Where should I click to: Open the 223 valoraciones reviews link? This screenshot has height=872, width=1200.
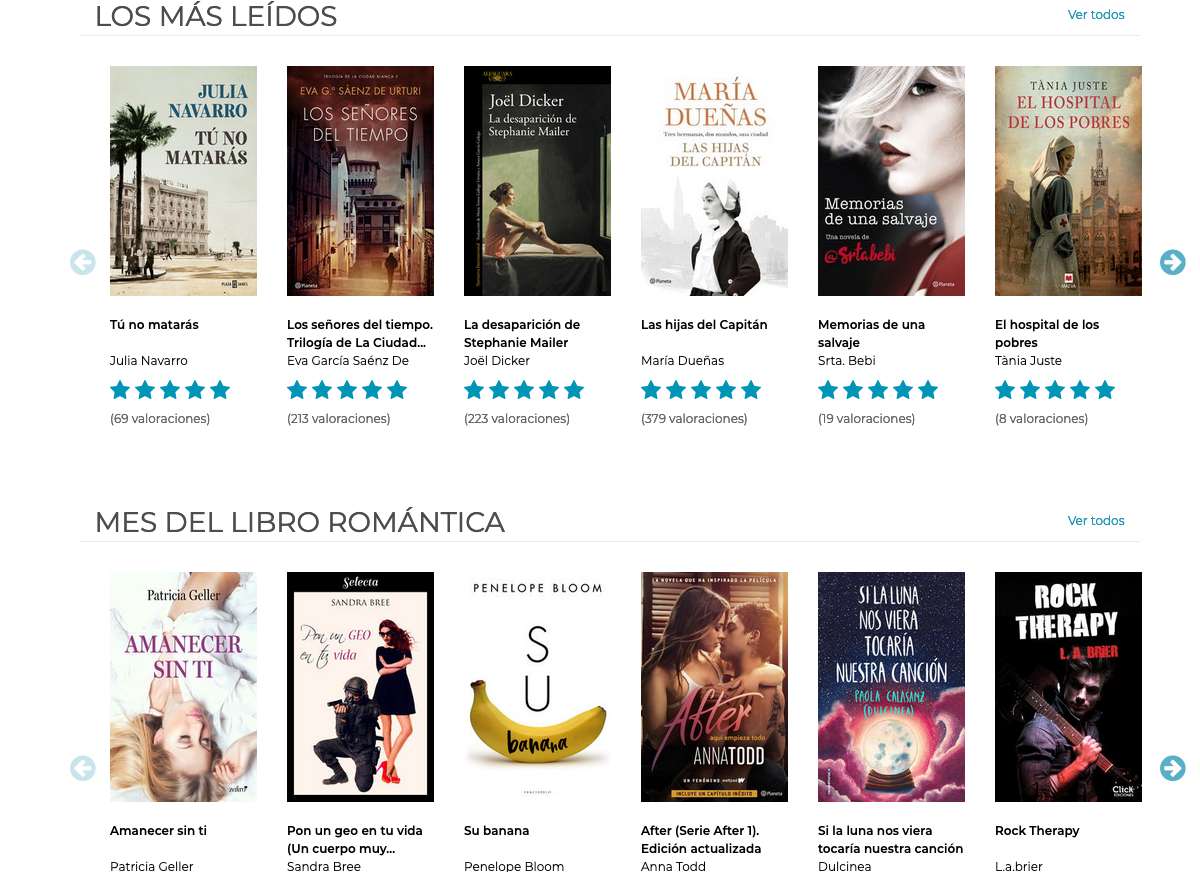[x=517, y=419]
